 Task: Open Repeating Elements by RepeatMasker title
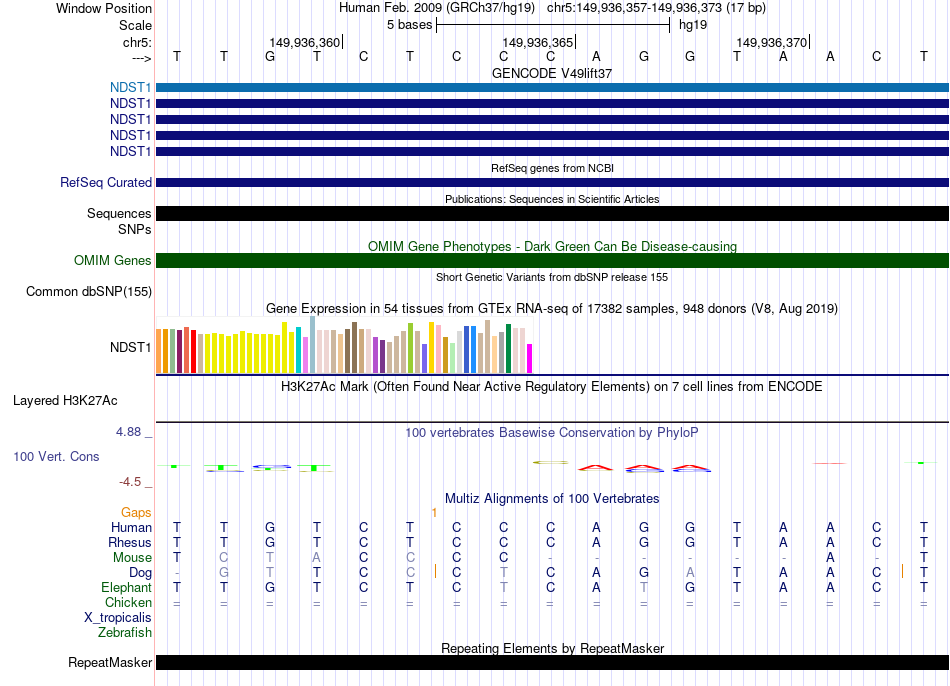point(553,648)
